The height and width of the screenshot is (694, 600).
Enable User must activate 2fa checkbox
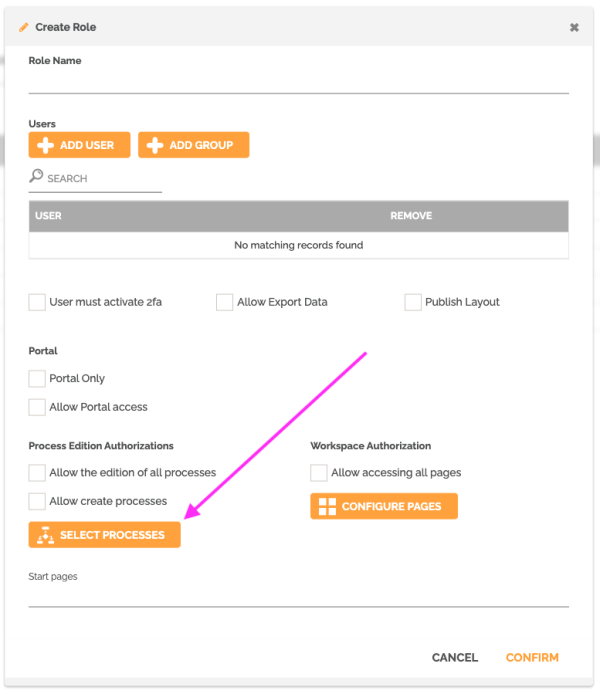click(37, 302)
